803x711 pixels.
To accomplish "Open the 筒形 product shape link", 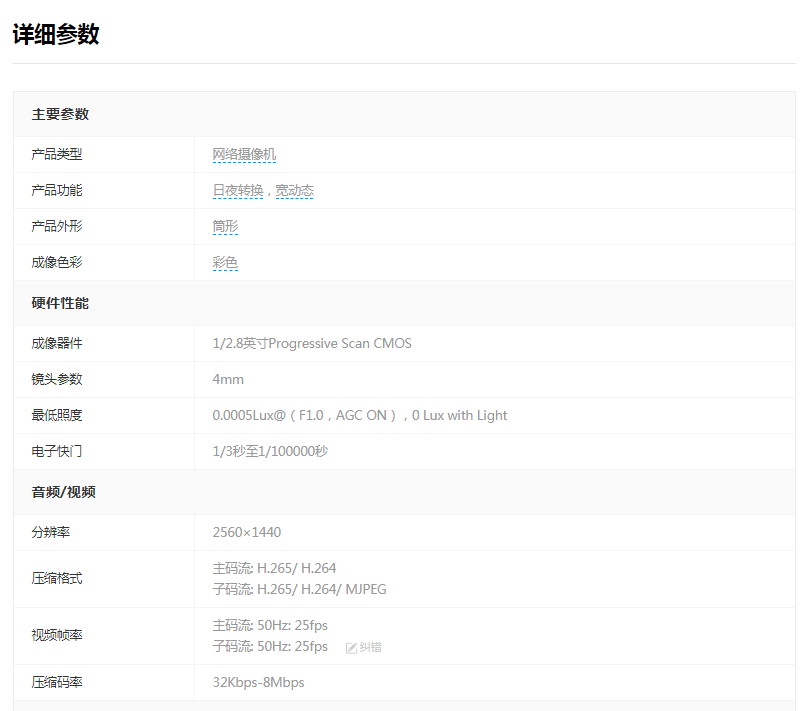I will [x=225, y=227].
